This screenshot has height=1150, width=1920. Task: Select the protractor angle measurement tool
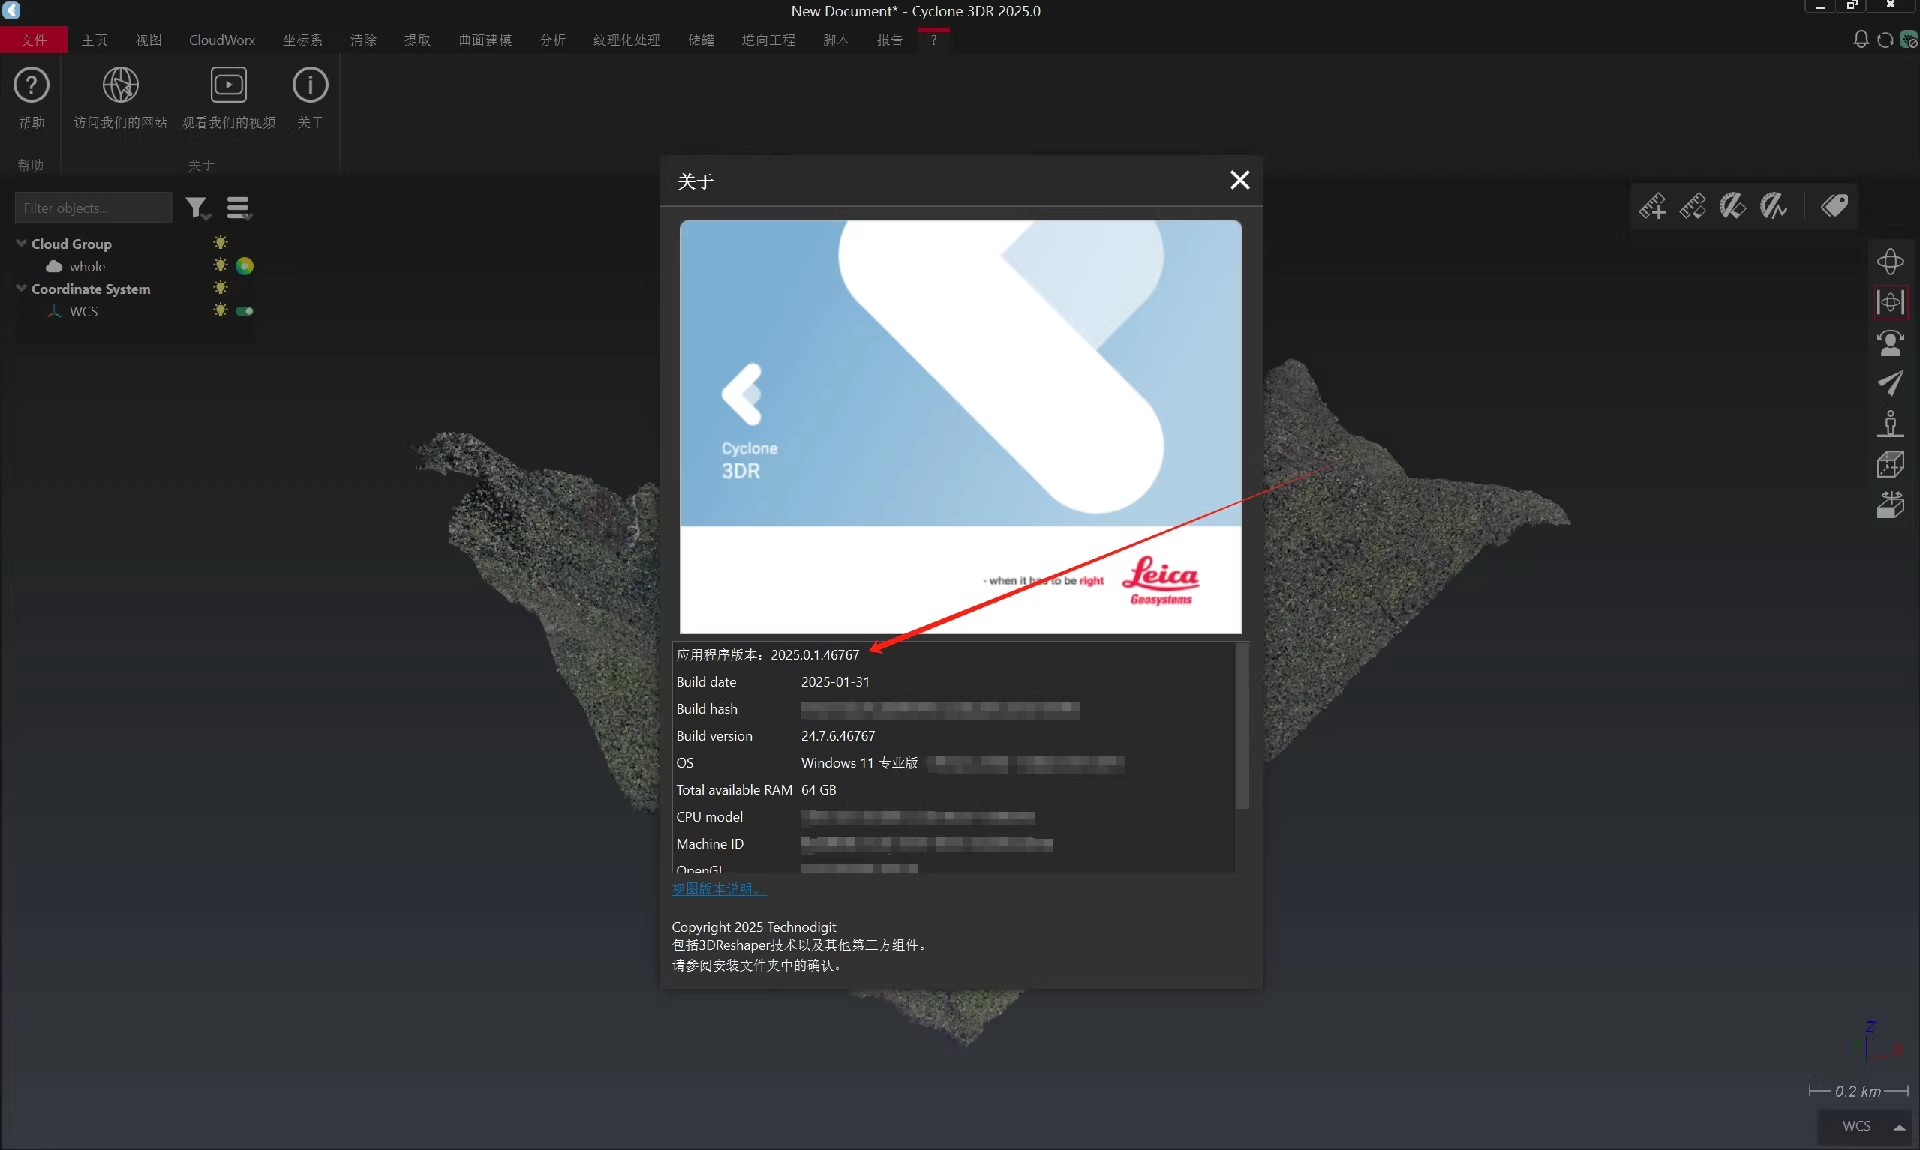point(1732,207)
